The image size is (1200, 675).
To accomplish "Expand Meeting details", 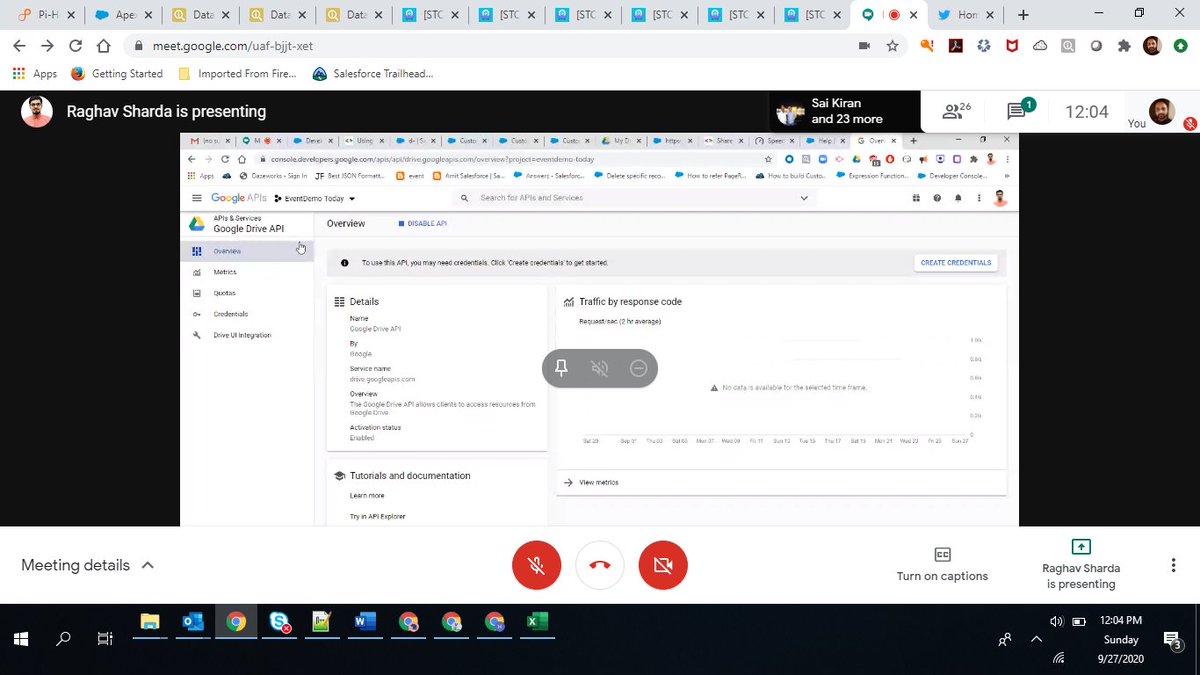I will [x=88, y=565].
